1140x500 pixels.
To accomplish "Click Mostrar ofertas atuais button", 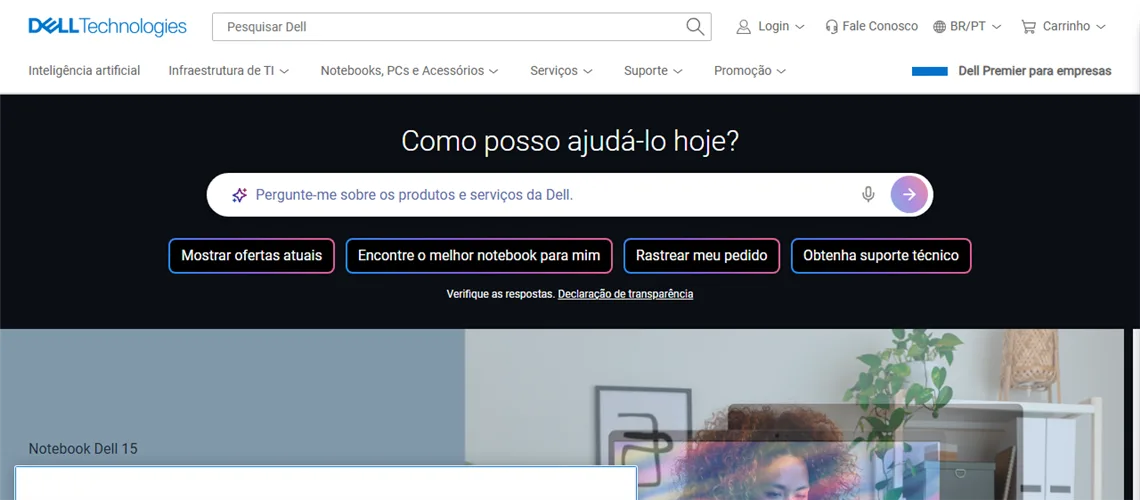I will pos(252,256).
